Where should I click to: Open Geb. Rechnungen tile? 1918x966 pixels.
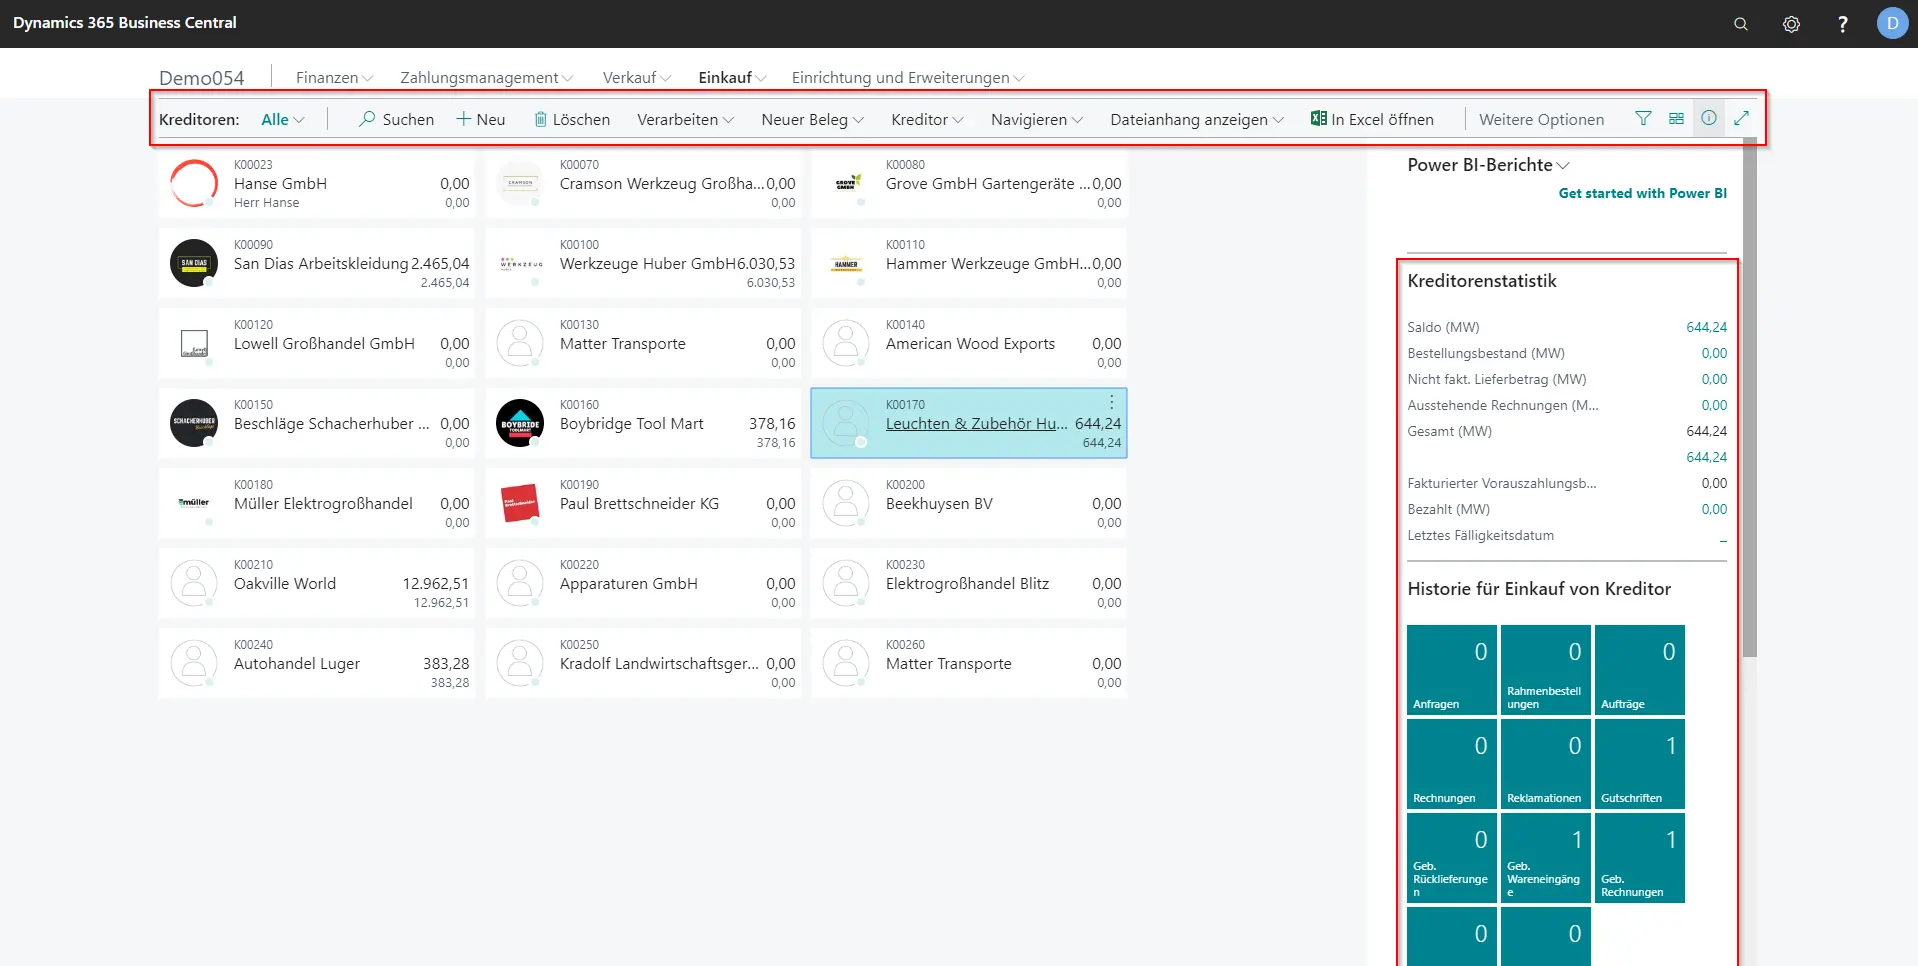(1639, 858)
